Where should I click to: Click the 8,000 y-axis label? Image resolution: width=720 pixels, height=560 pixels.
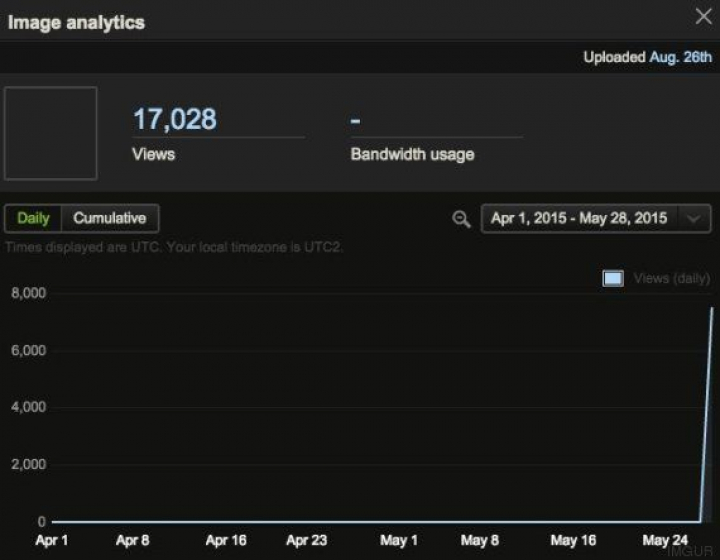29,293
